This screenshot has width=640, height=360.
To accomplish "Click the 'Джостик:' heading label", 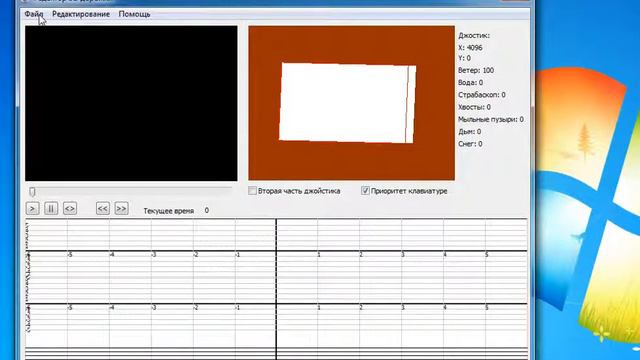I will click(x=474, y=36).
